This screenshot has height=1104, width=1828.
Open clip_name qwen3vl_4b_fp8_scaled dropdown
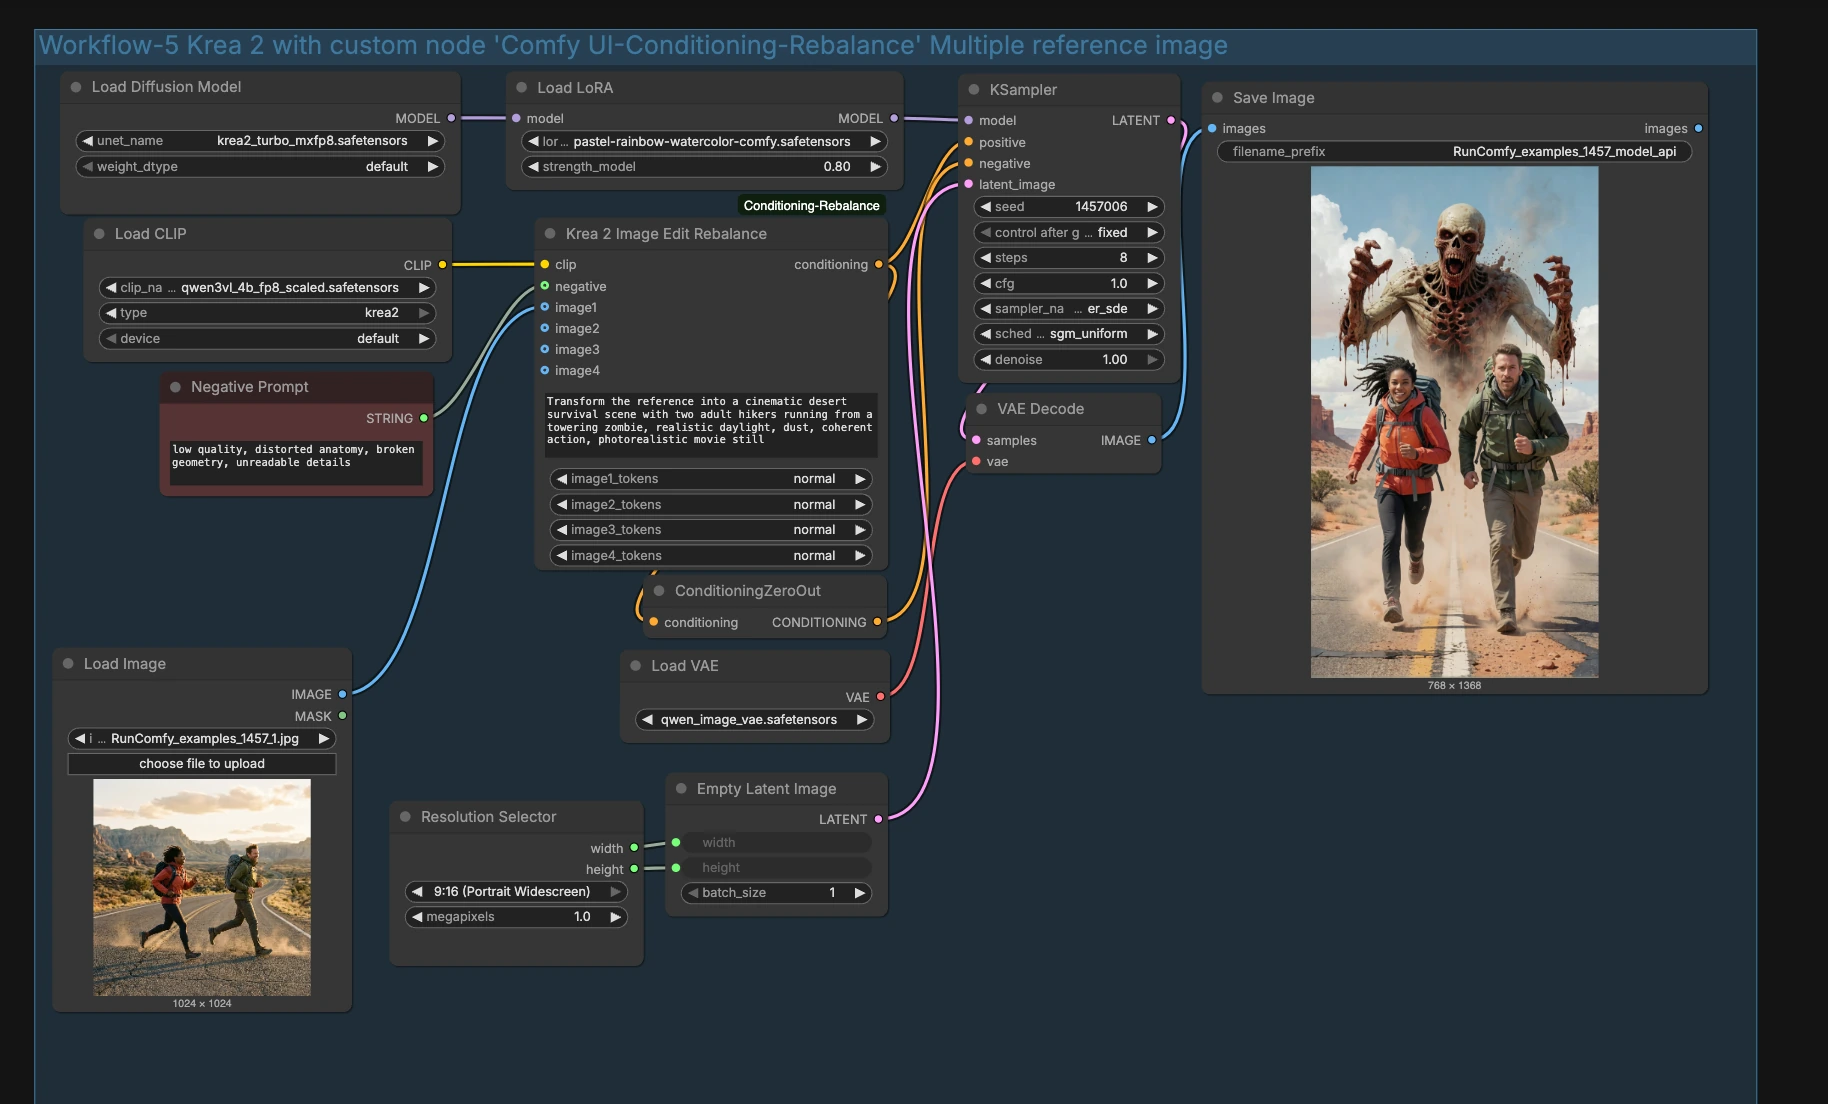tap(267, 288)
